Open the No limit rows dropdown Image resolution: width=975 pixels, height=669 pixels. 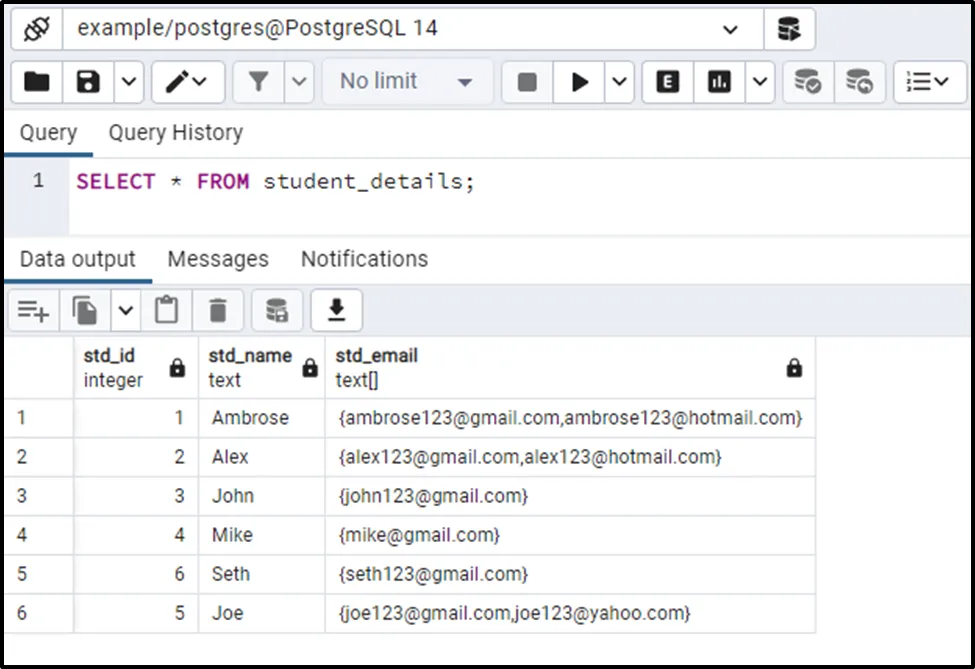(407, 82)
